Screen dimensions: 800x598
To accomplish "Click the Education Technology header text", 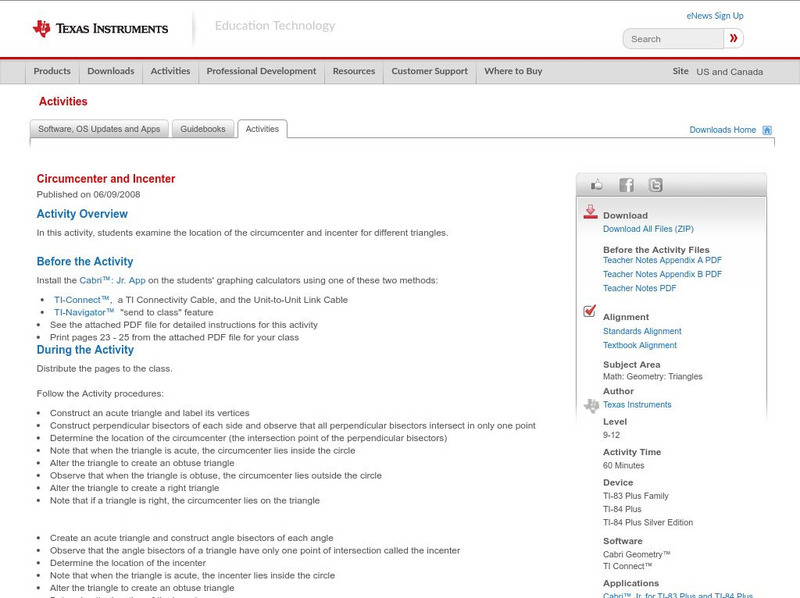I will [274, 26].
